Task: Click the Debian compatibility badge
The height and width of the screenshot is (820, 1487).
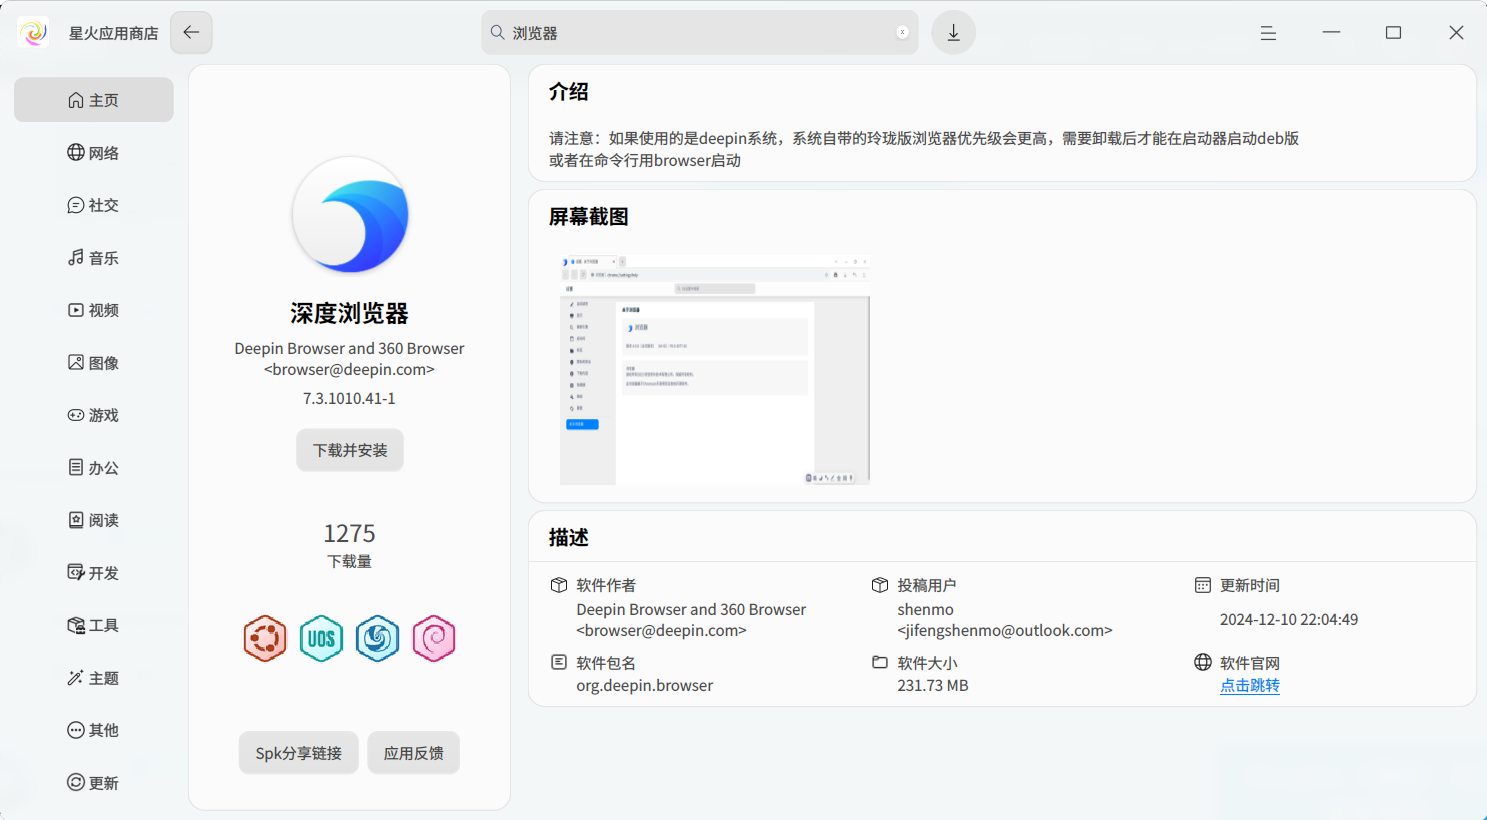Action: point(434,638)
